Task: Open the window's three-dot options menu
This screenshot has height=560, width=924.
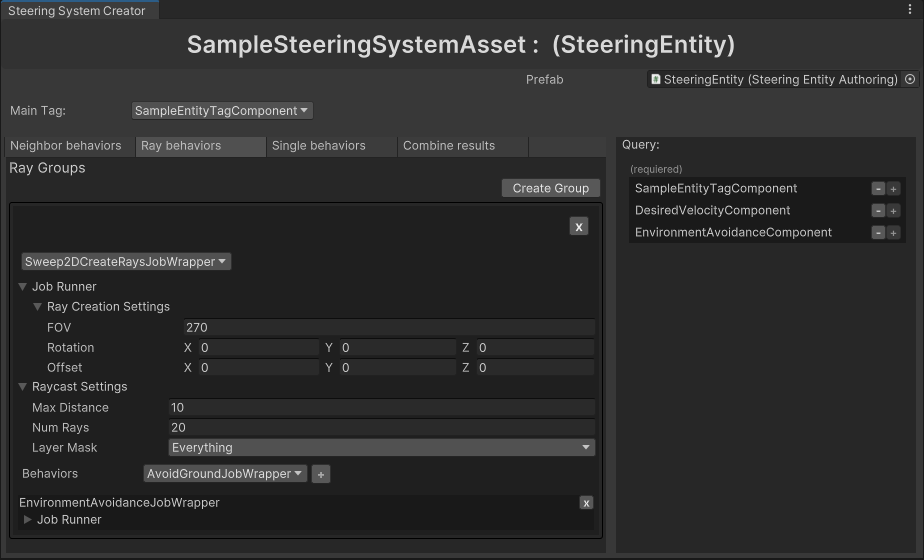Action: tap(909, 10)
